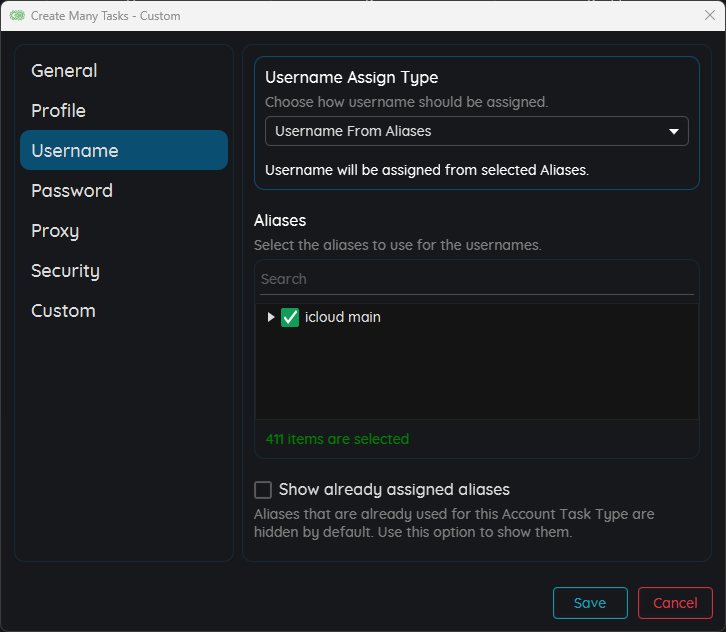Uncheck the icloud main alias checkbox
The height and width of the screenshot is (632, 726).
(x=290, y=317)
